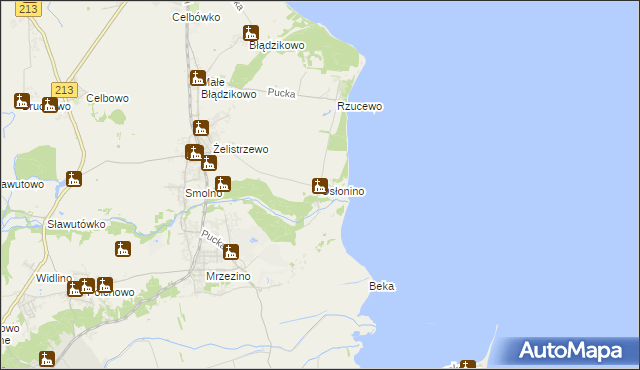Click the Beka place label
This screenshot has width=640, height=370.
(382, 286)
